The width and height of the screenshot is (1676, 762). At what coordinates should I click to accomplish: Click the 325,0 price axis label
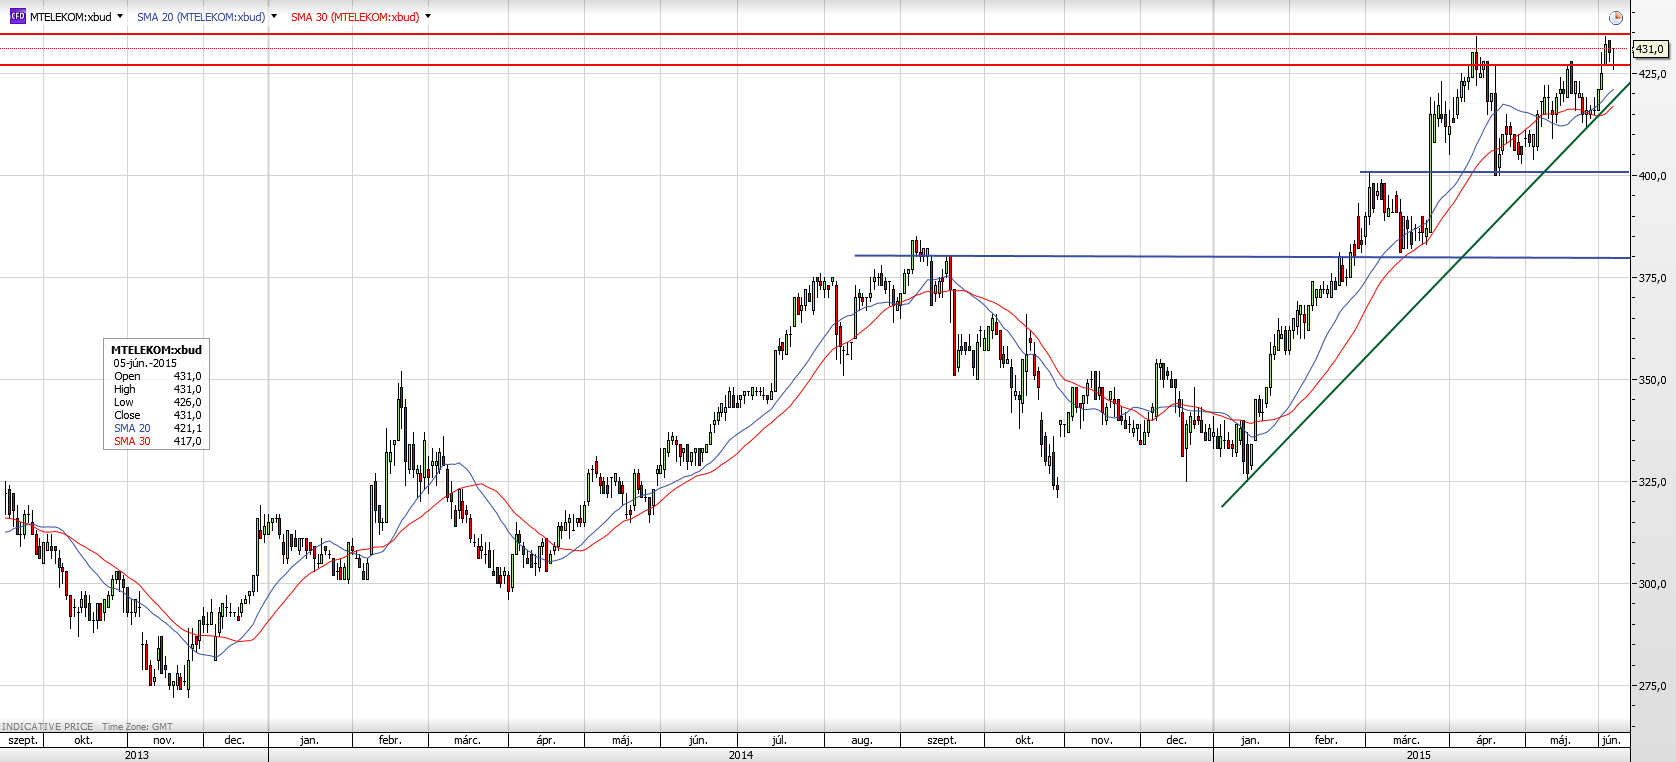(1652, 482)
